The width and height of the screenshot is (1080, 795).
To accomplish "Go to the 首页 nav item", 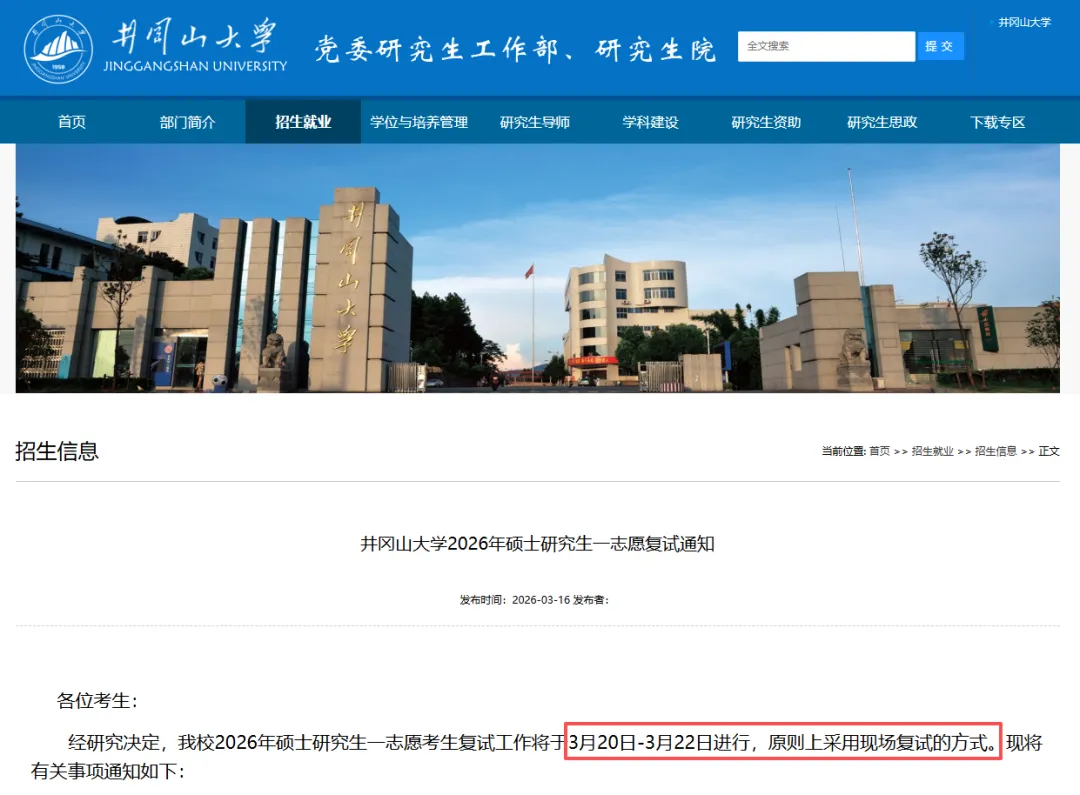I will point(72,122).
